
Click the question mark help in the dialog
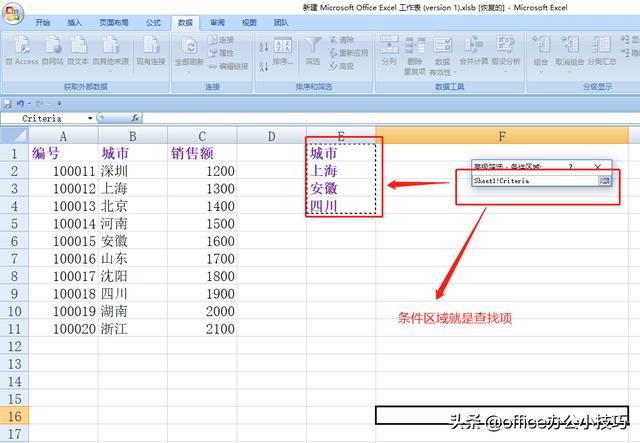pos(571,167)
